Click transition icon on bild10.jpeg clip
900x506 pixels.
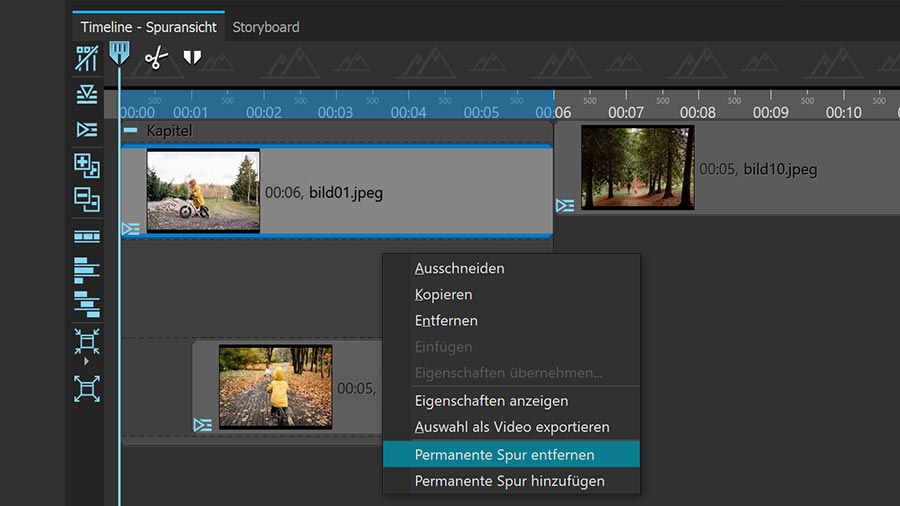(x=565, y=205)
